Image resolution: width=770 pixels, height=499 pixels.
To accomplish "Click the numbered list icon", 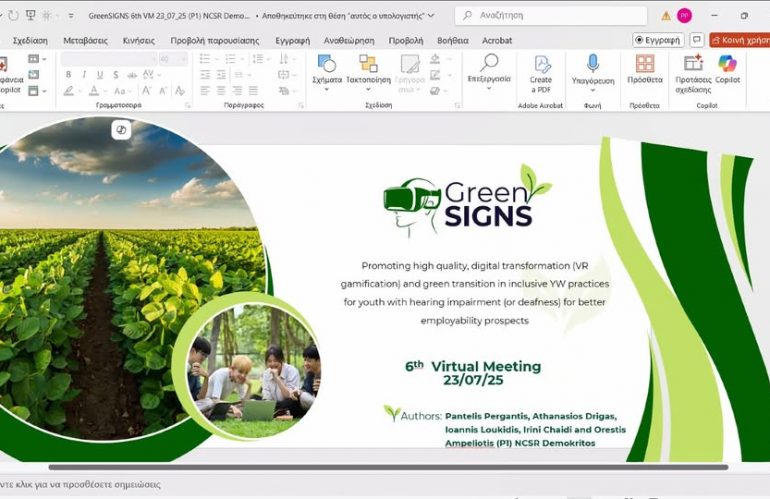I will 230,59.
